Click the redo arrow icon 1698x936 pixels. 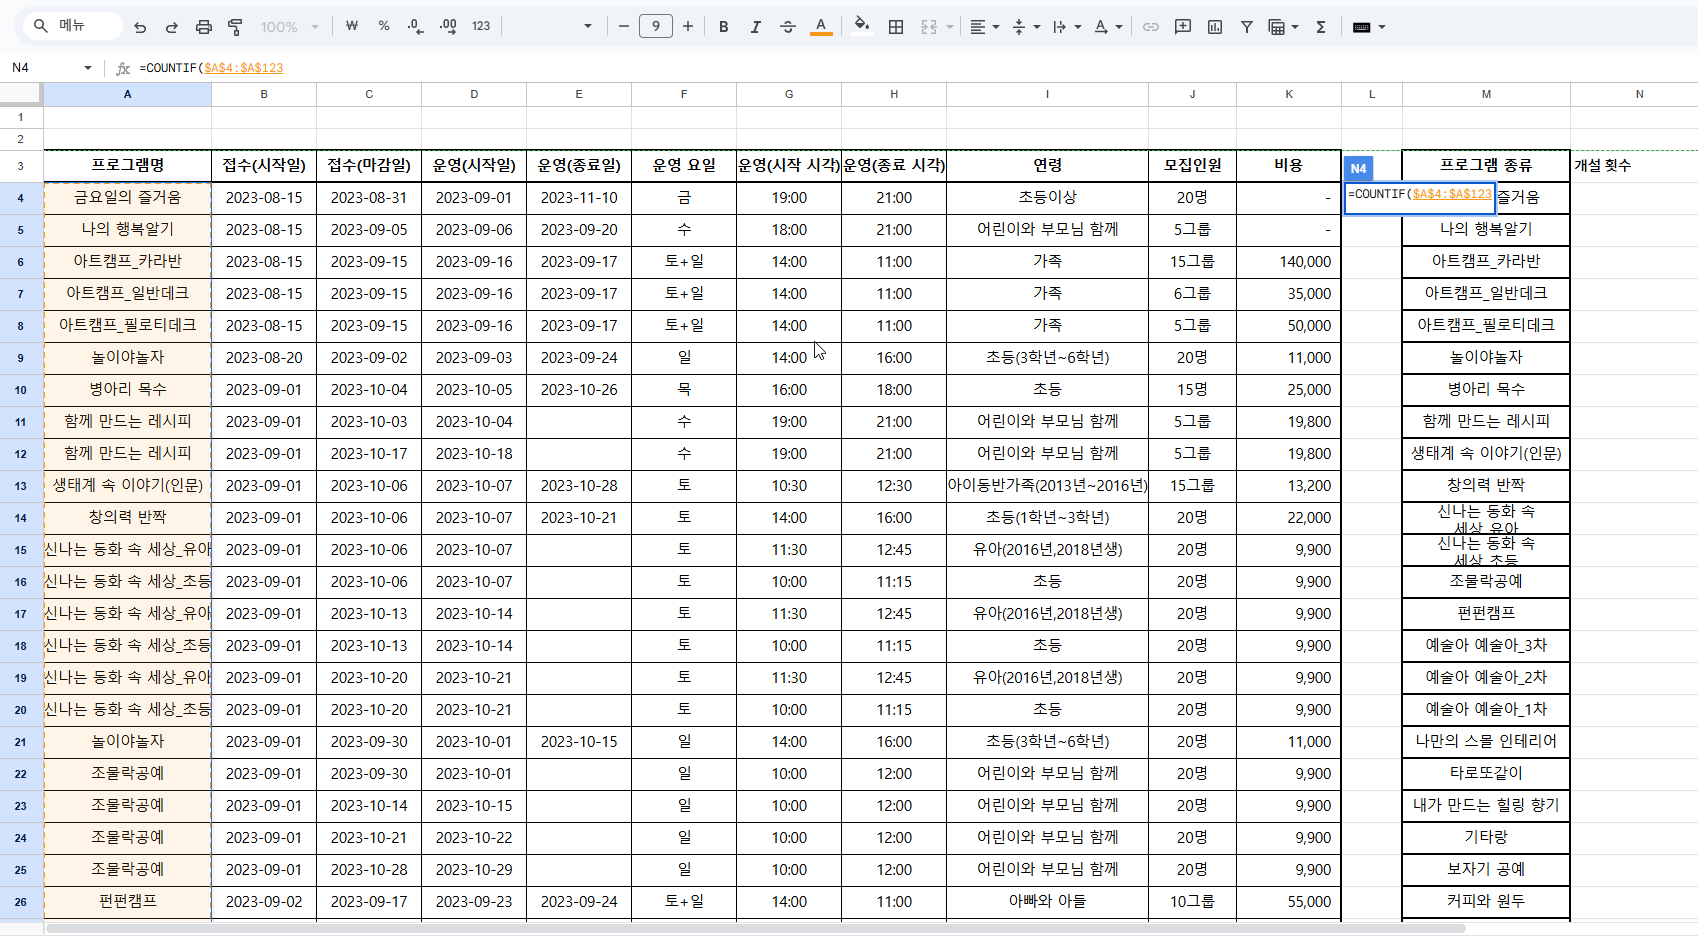point(172,27)
